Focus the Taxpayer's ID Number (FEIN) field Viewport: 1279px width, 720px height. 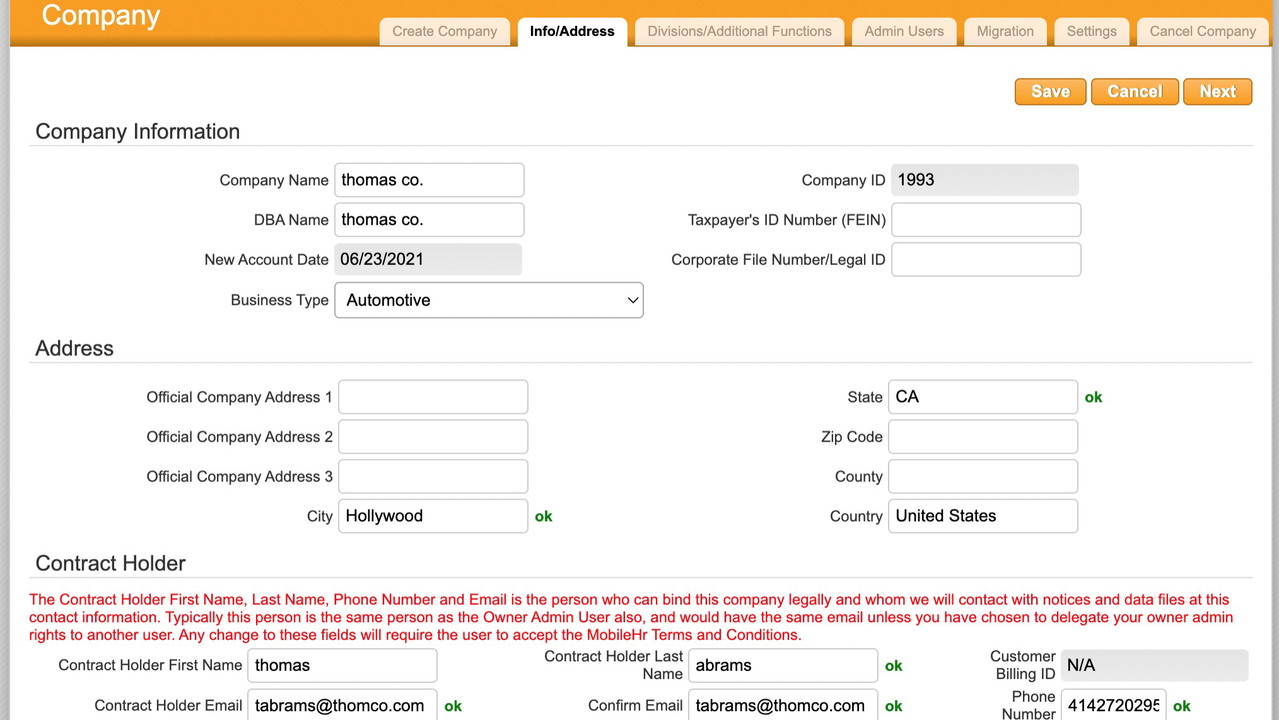985,220
